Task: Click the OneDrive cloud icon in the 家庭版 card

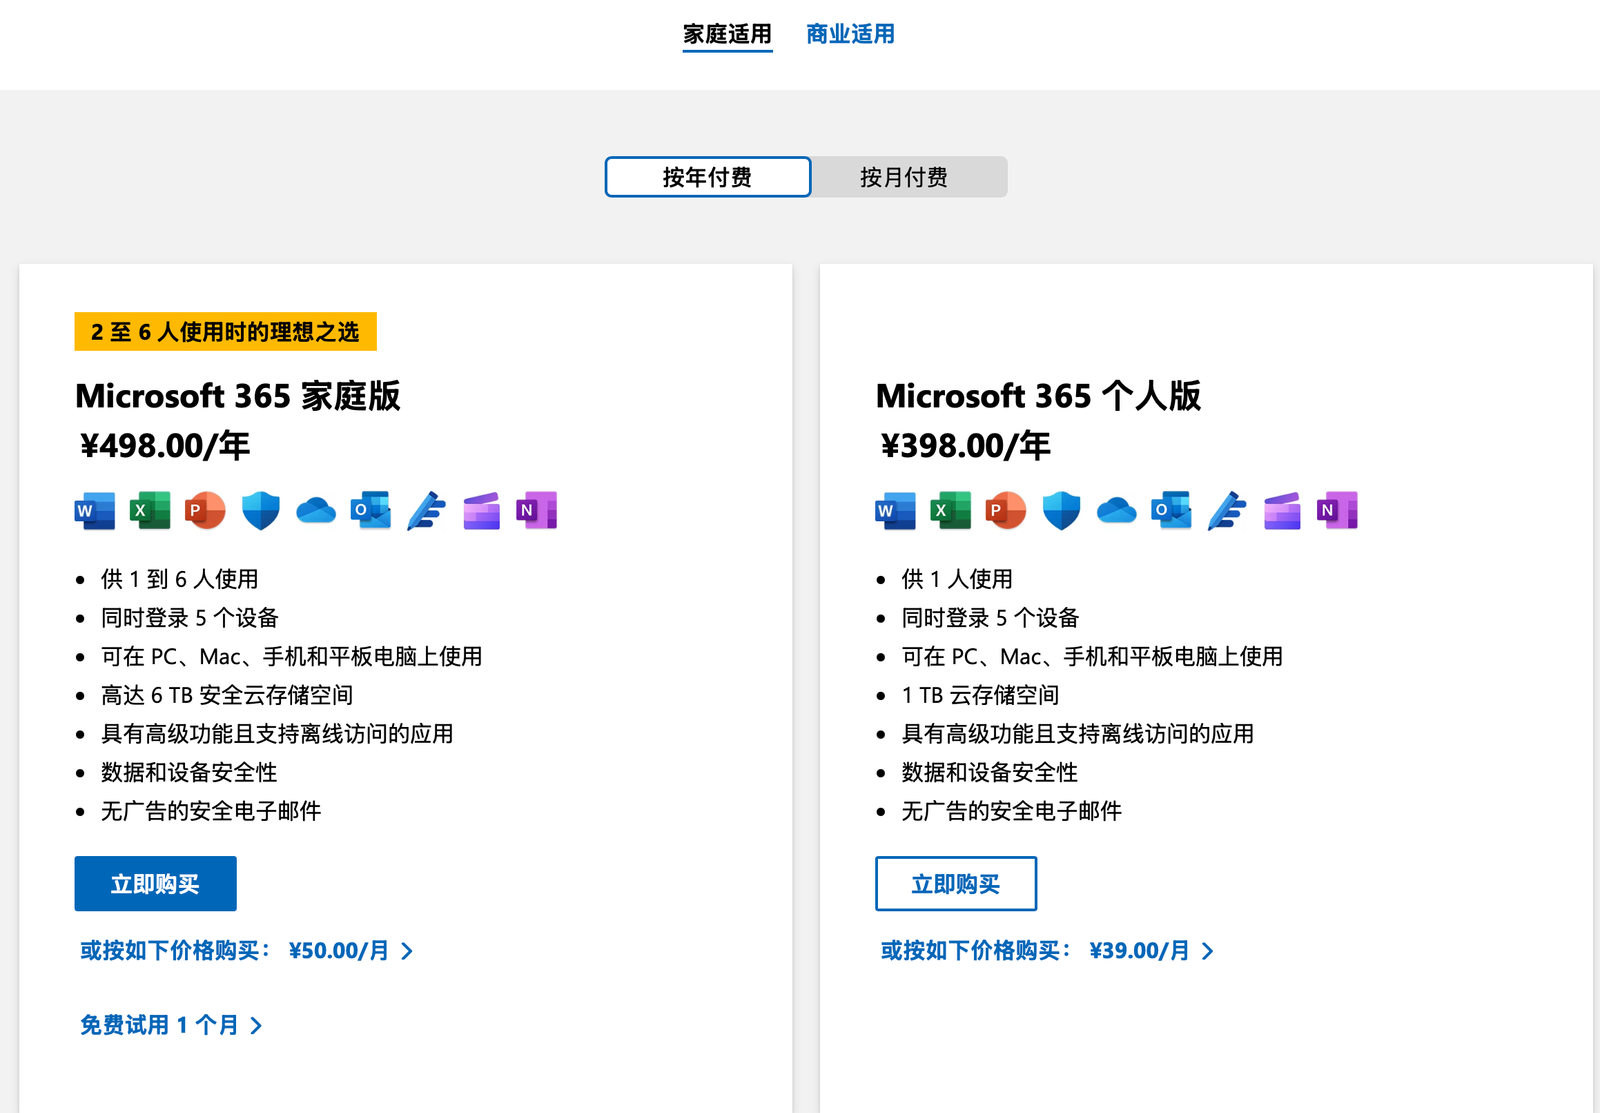Action: (x=316, y=511)
